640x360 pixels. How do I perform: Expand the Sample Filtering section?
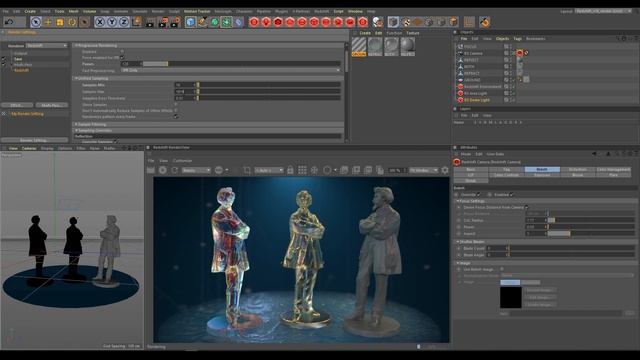coord(76,124)
